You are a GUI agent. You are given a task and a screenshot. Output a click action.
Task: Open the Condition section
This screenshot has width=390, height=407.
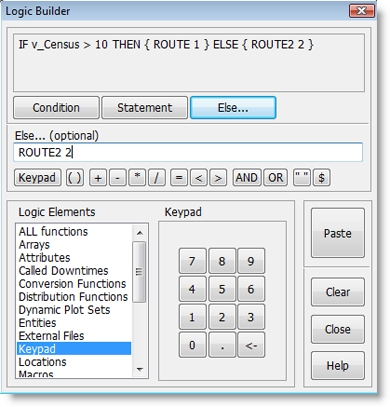point(56,108)
